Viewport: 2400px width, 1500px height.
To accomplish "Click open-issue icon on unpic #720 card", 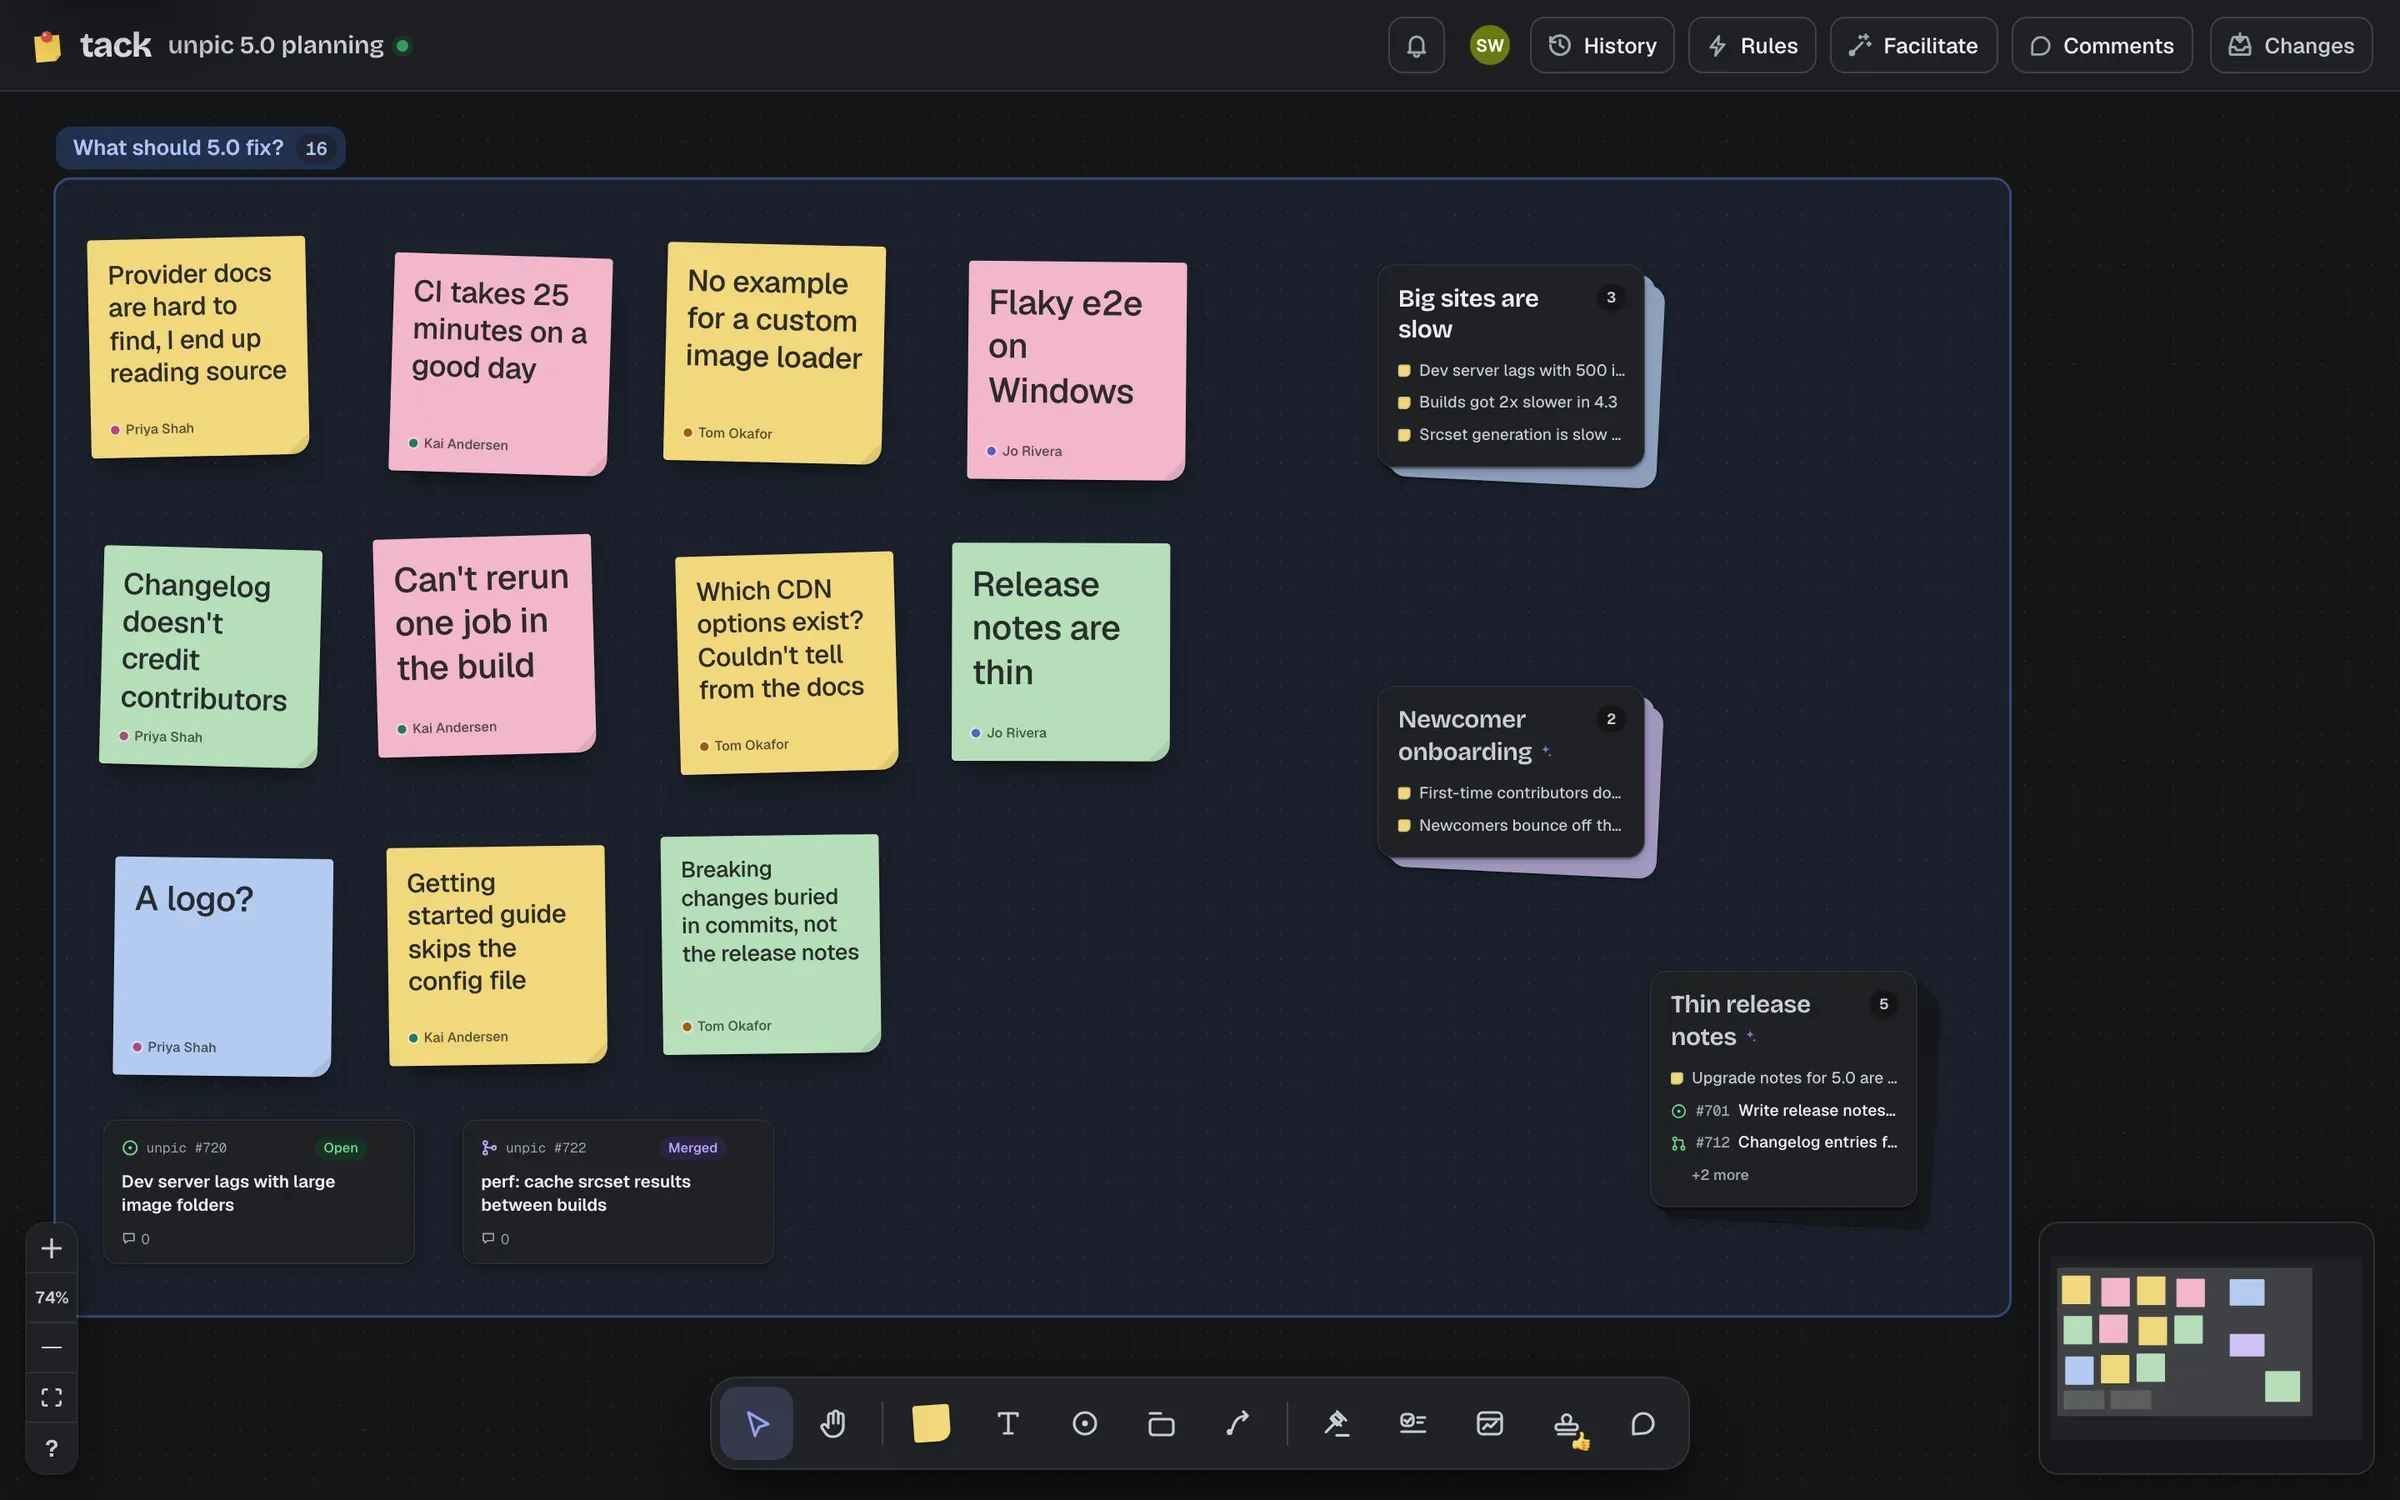I will click(130, 1147).
